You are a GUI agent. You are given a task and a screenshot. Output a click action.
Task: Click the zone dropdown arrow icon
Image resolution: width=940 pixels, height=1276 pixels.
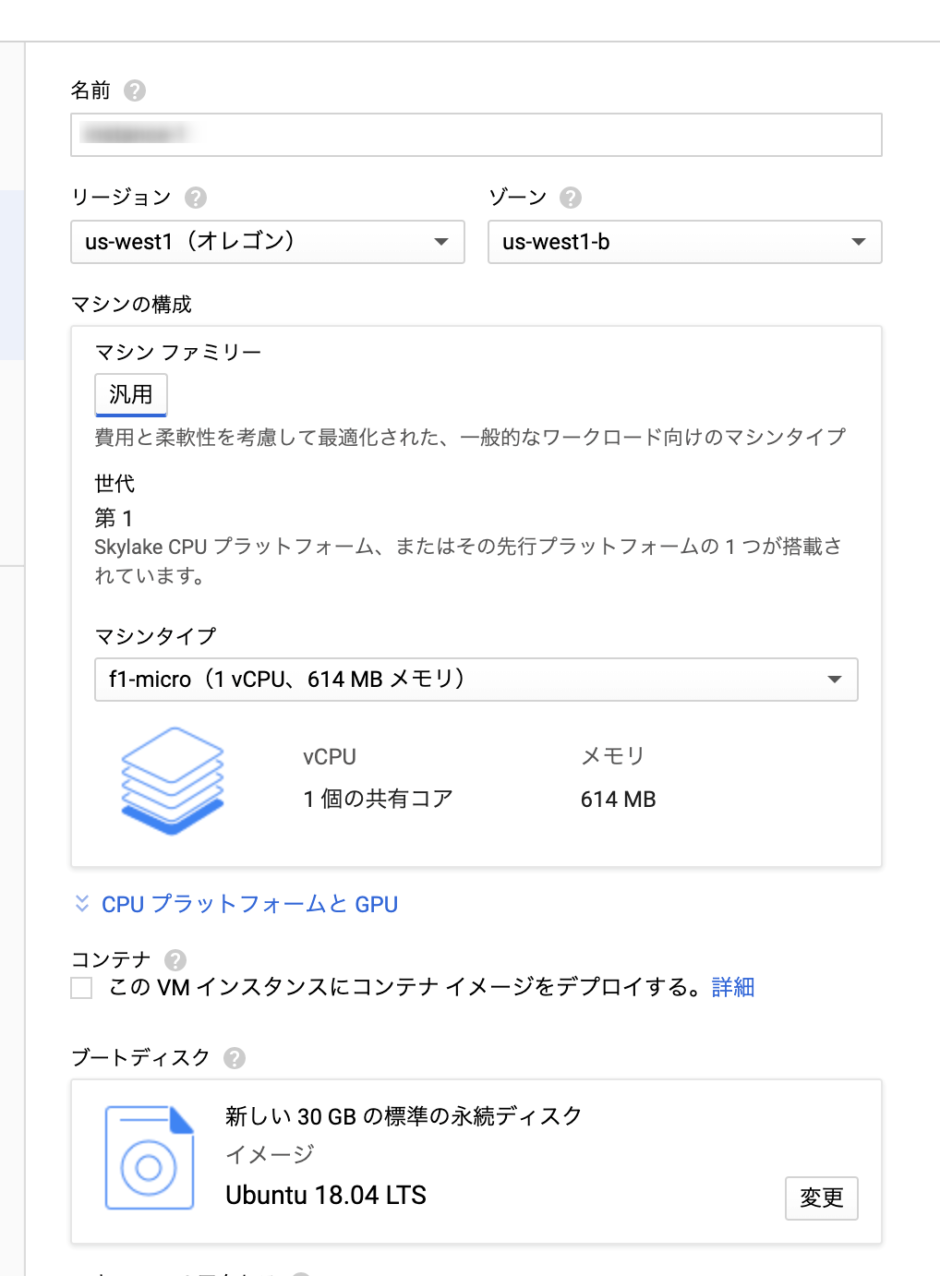(x=858, y=242)
